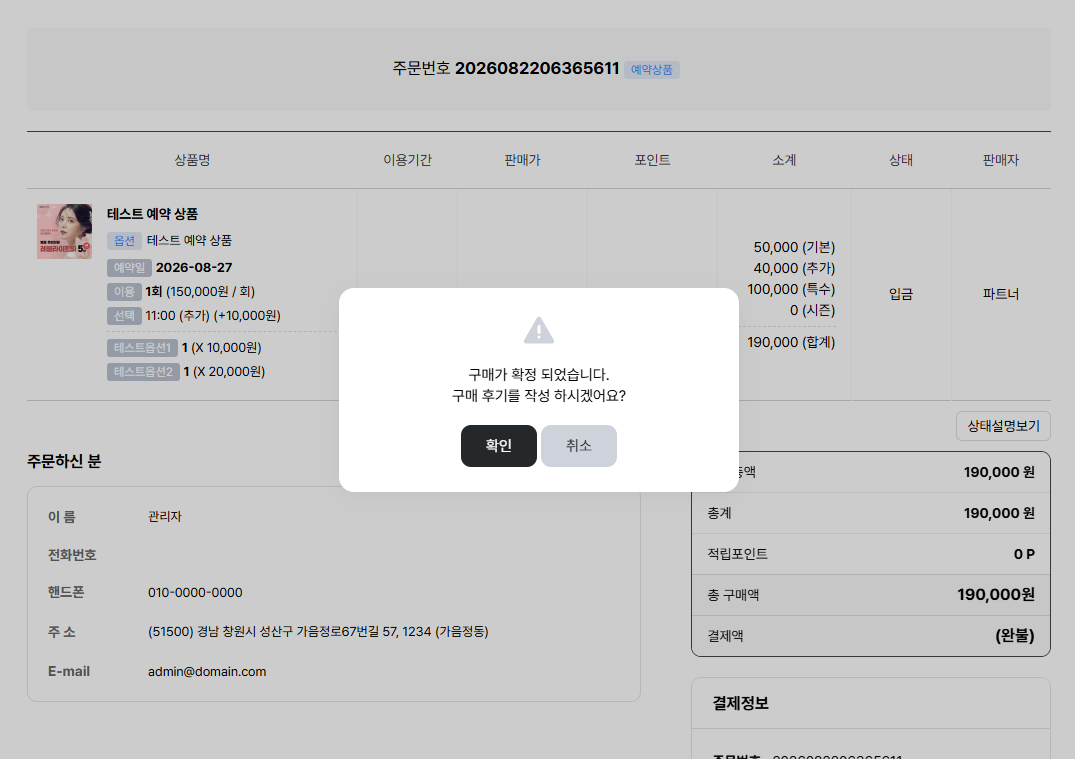Click the 테스트 예약 상품 product thumbnail
Image resolution: width=1075 pixels, height=759 pixels.
(64, 231)
